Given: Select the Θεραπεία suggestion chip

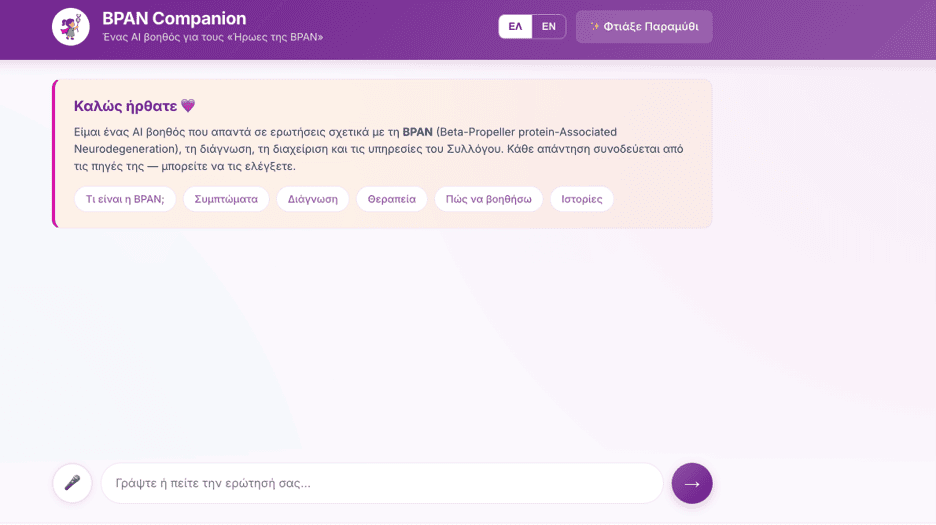Looking at the screenshot, I should (x=392, y=199).
